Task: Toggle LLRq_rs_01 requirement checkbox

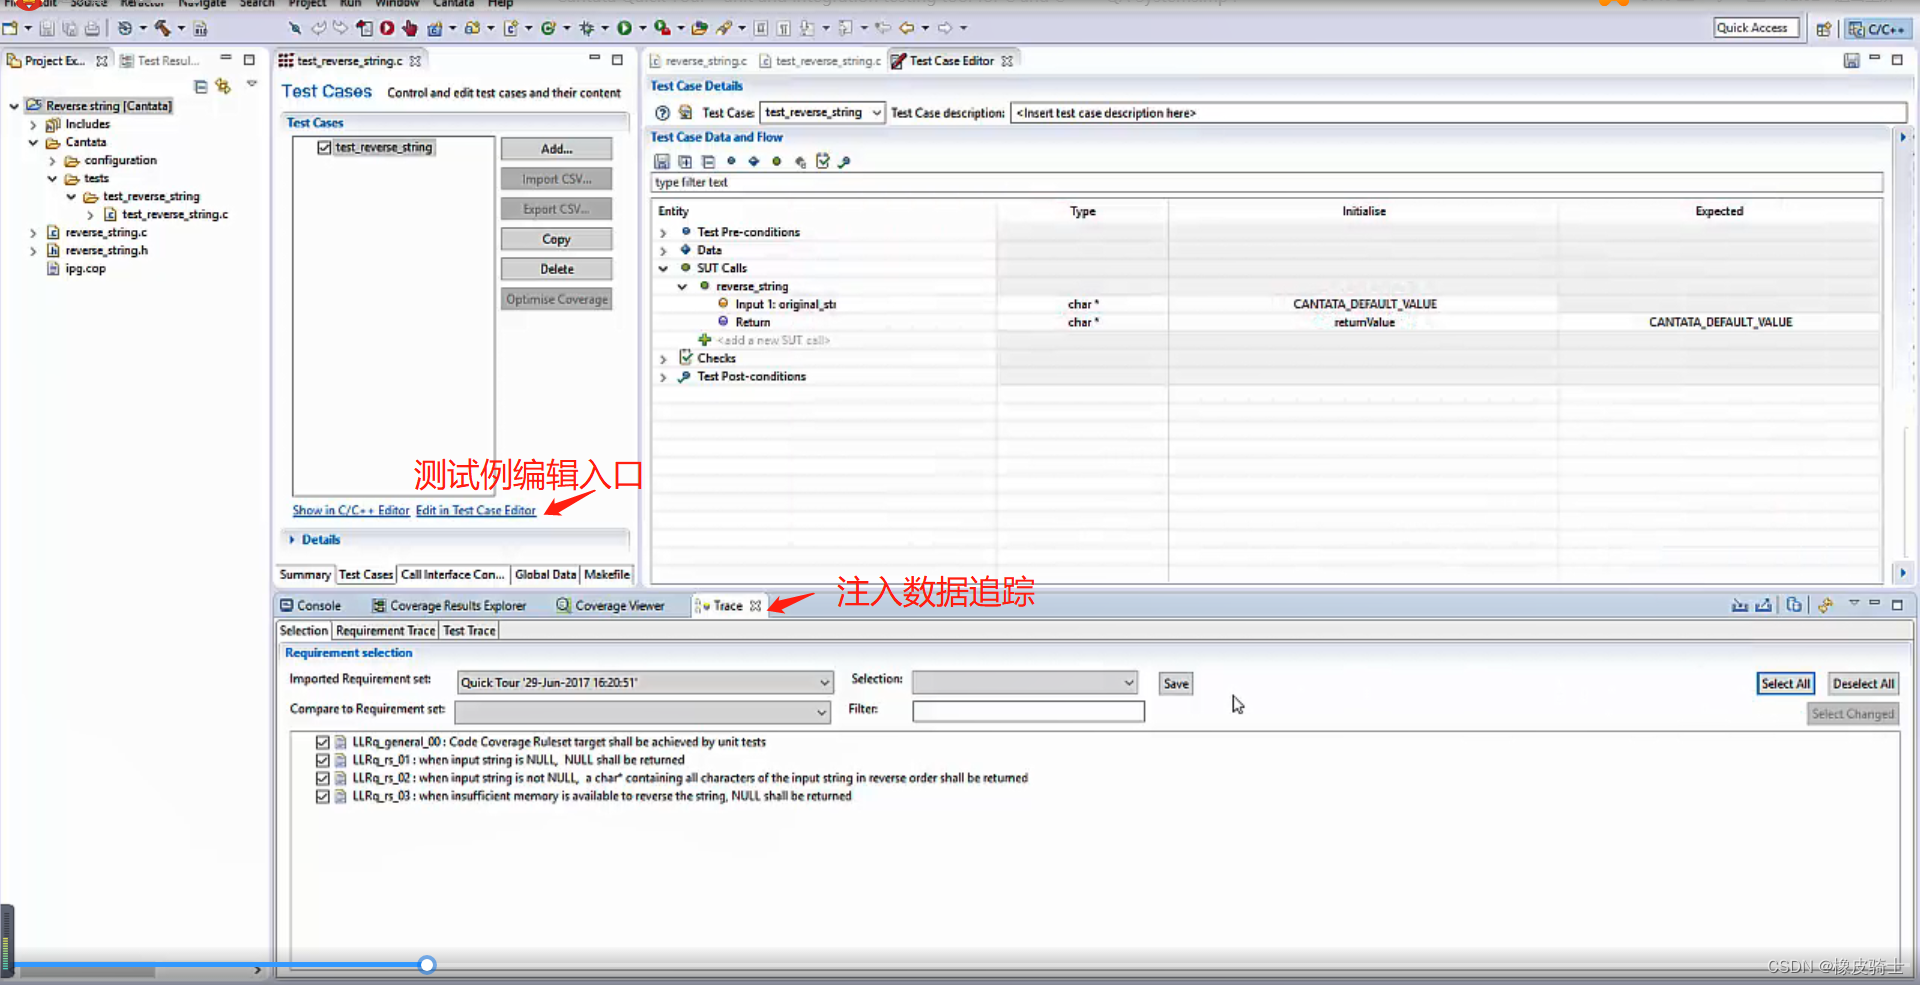Action: (x=322, y=760)
